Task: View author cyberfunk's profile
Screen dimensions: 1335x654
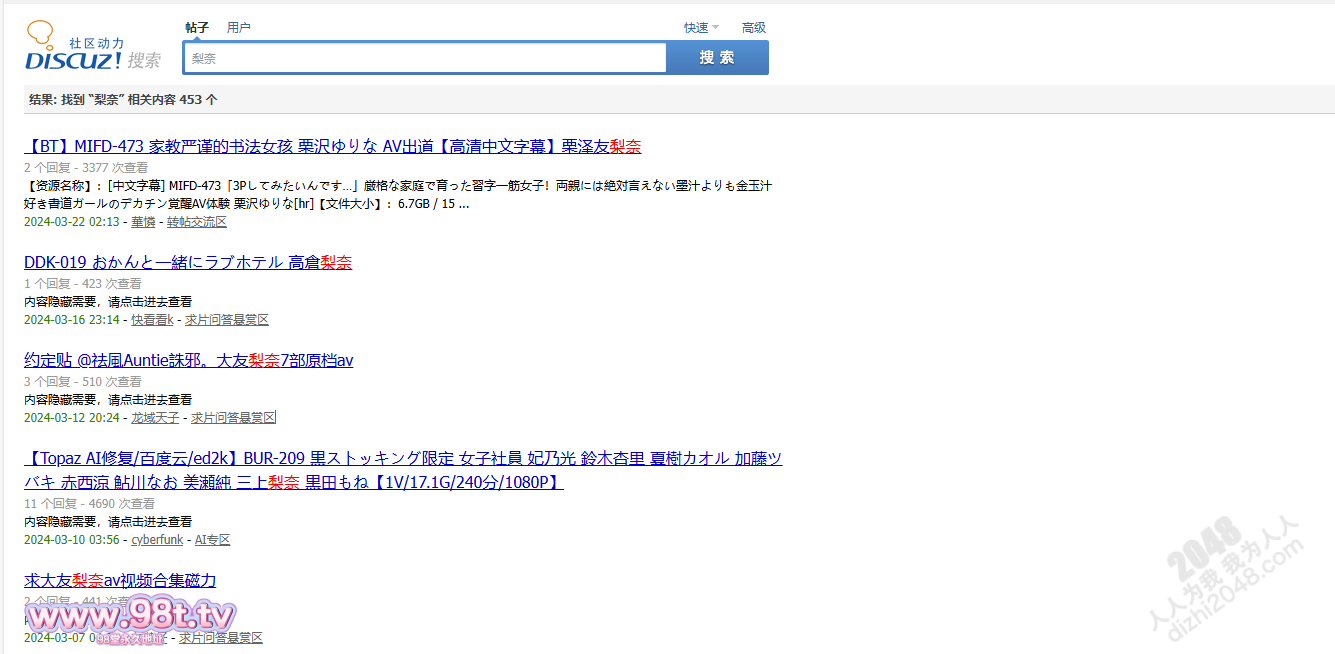Action: 157,540
